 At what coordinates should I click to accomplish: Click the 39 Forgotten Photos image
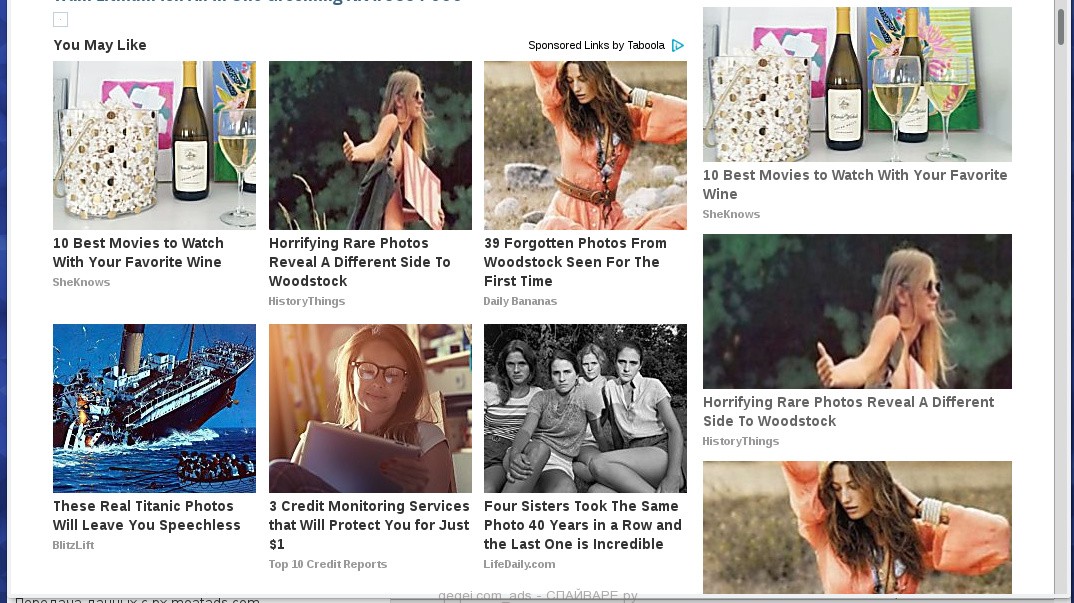pyautogui.click(x=585, y=145)
